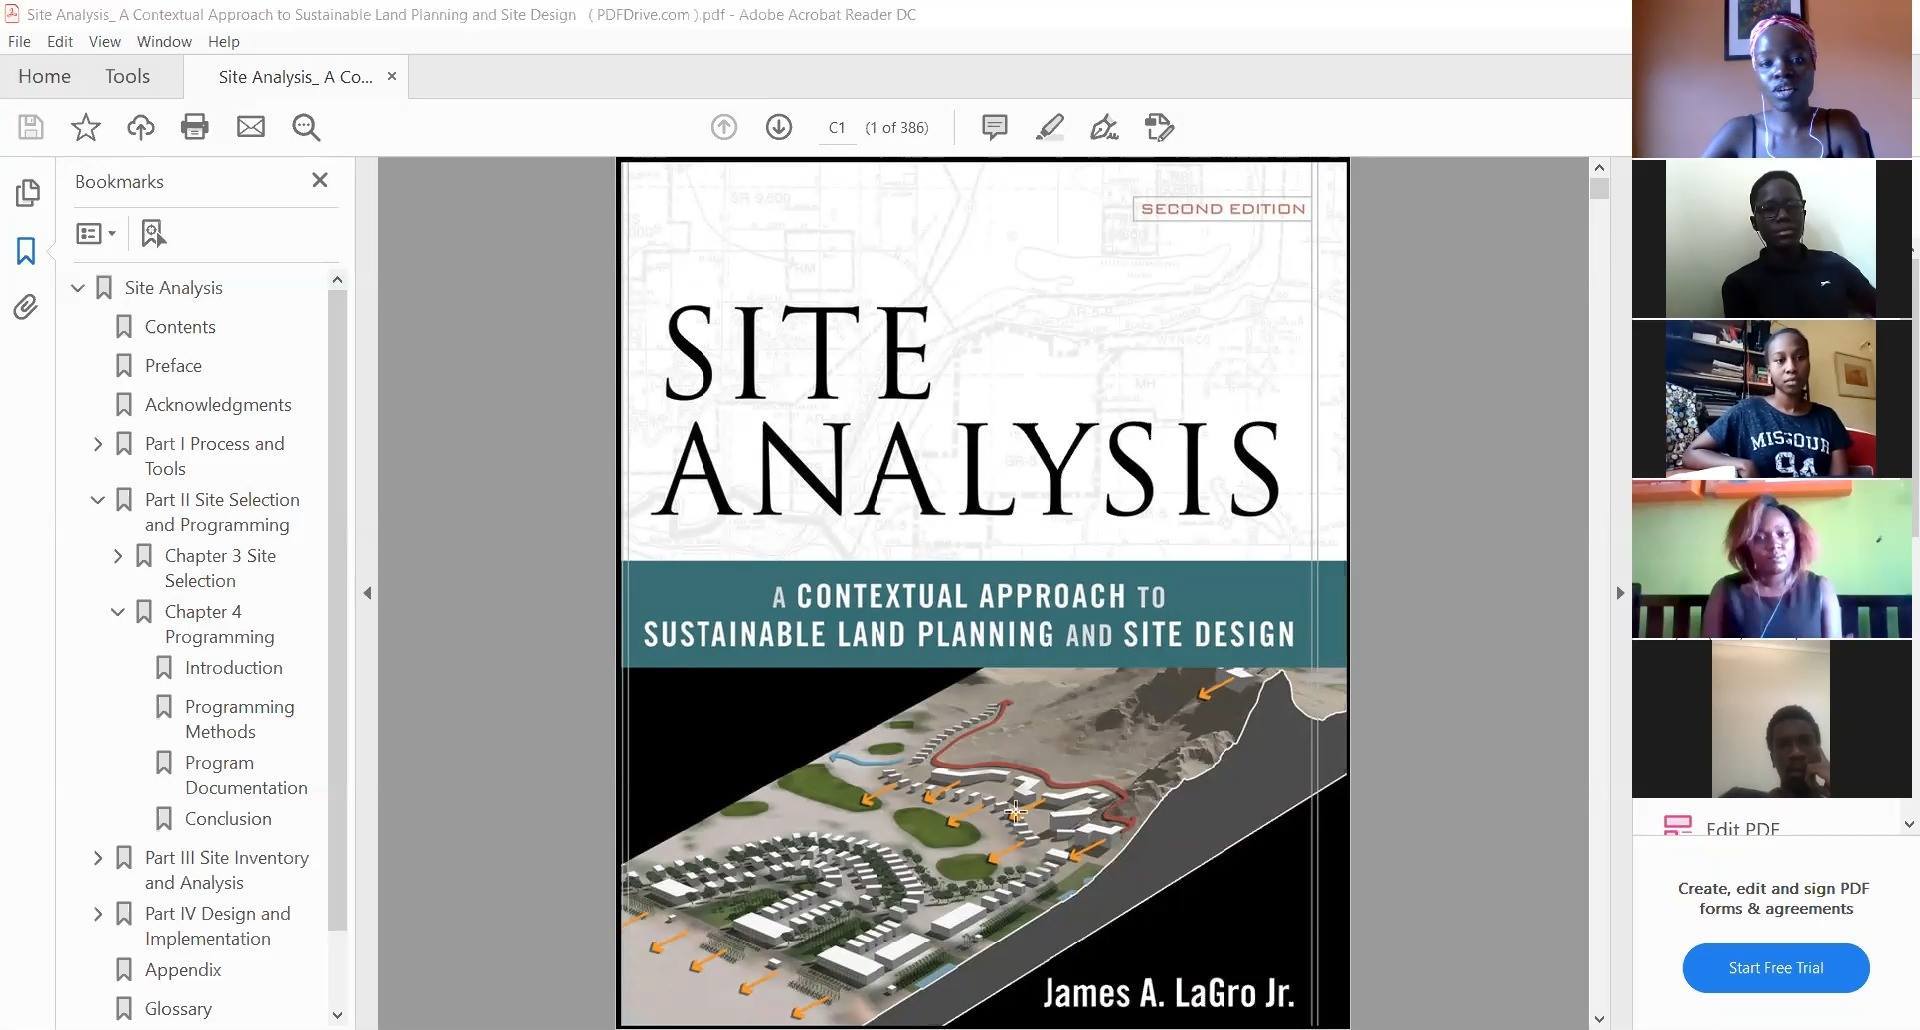Image resolution: width=1920 pixels, height=1030 pixels.
Task: Open the Window menu
Action: pyautogui.click(x=164, y=41)
